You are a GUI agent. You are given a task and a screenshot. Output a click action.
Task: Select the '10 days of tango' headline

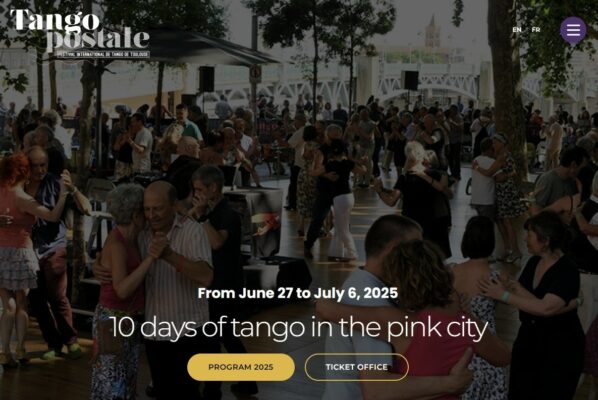tap(299, 327)
